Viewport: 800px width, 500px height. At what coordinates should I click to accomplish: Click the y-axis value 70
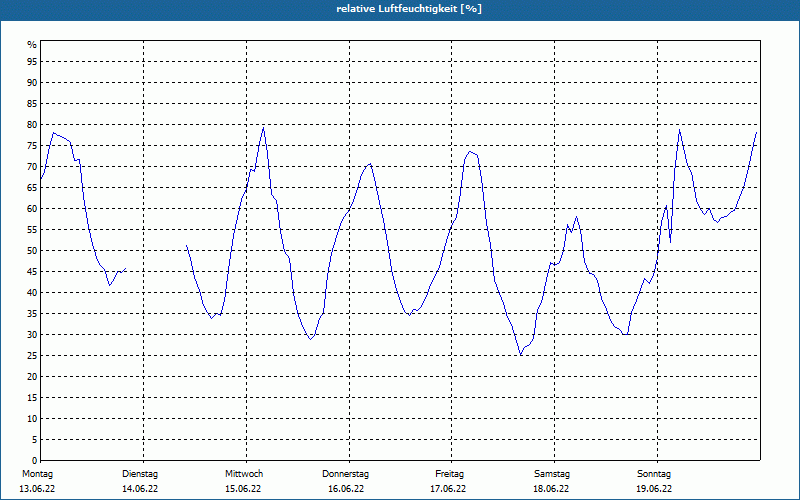pyautogui.click(x=32, y=167)
